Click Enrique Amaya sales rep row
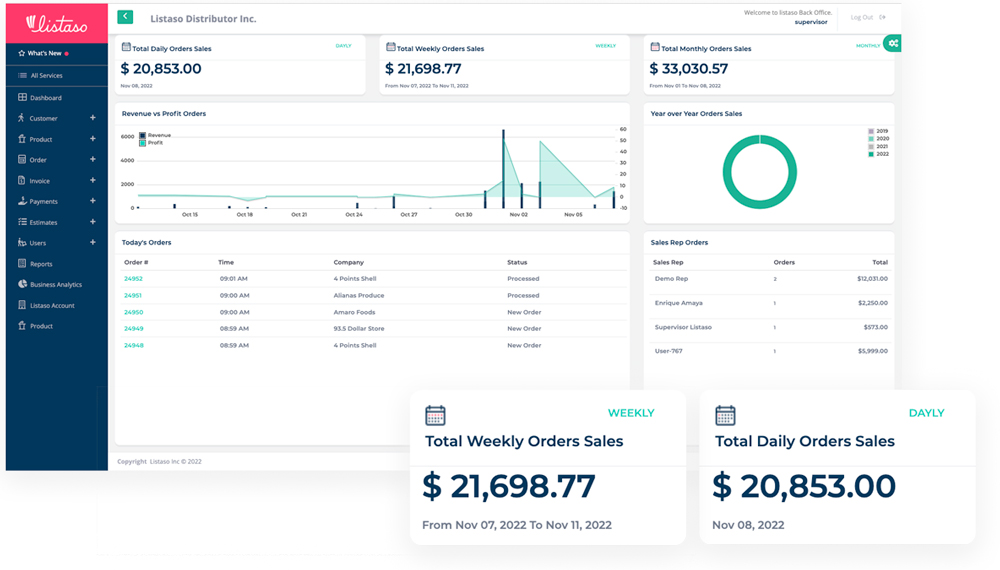 (770, 303)
